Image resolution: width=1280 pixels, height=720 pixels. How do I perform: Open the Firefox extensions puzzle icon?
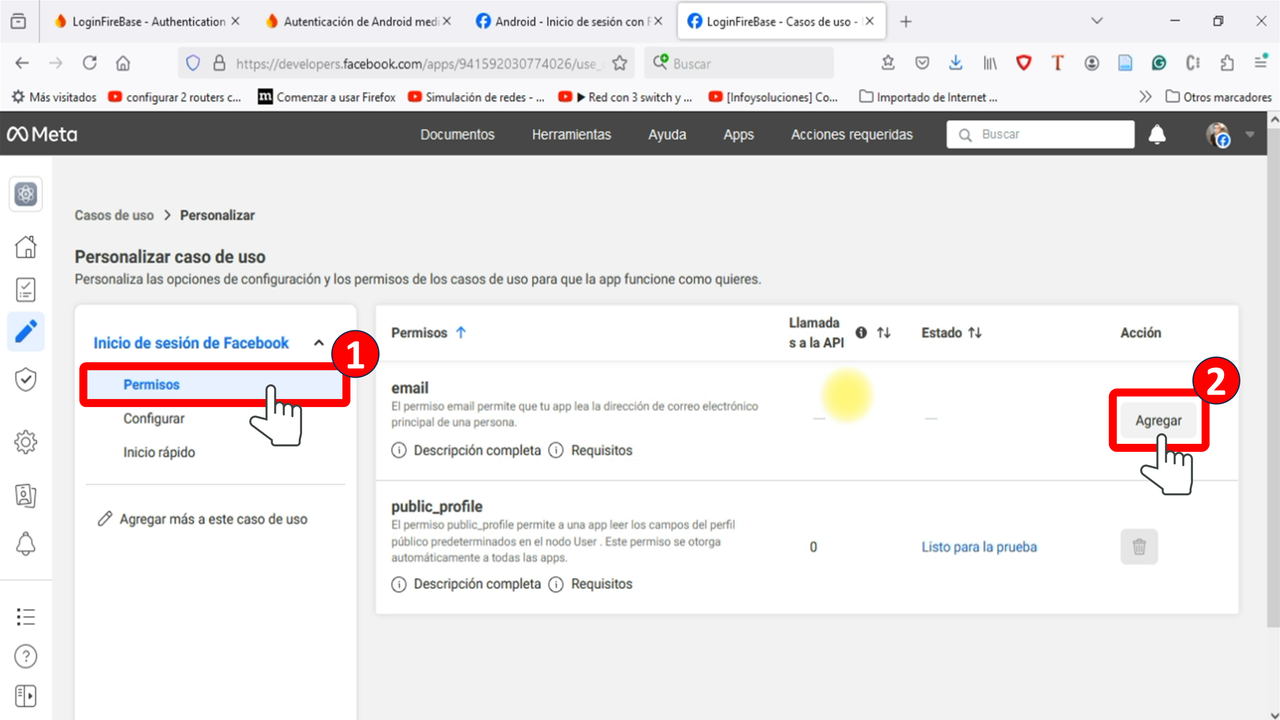click(x=1227, y=63)
